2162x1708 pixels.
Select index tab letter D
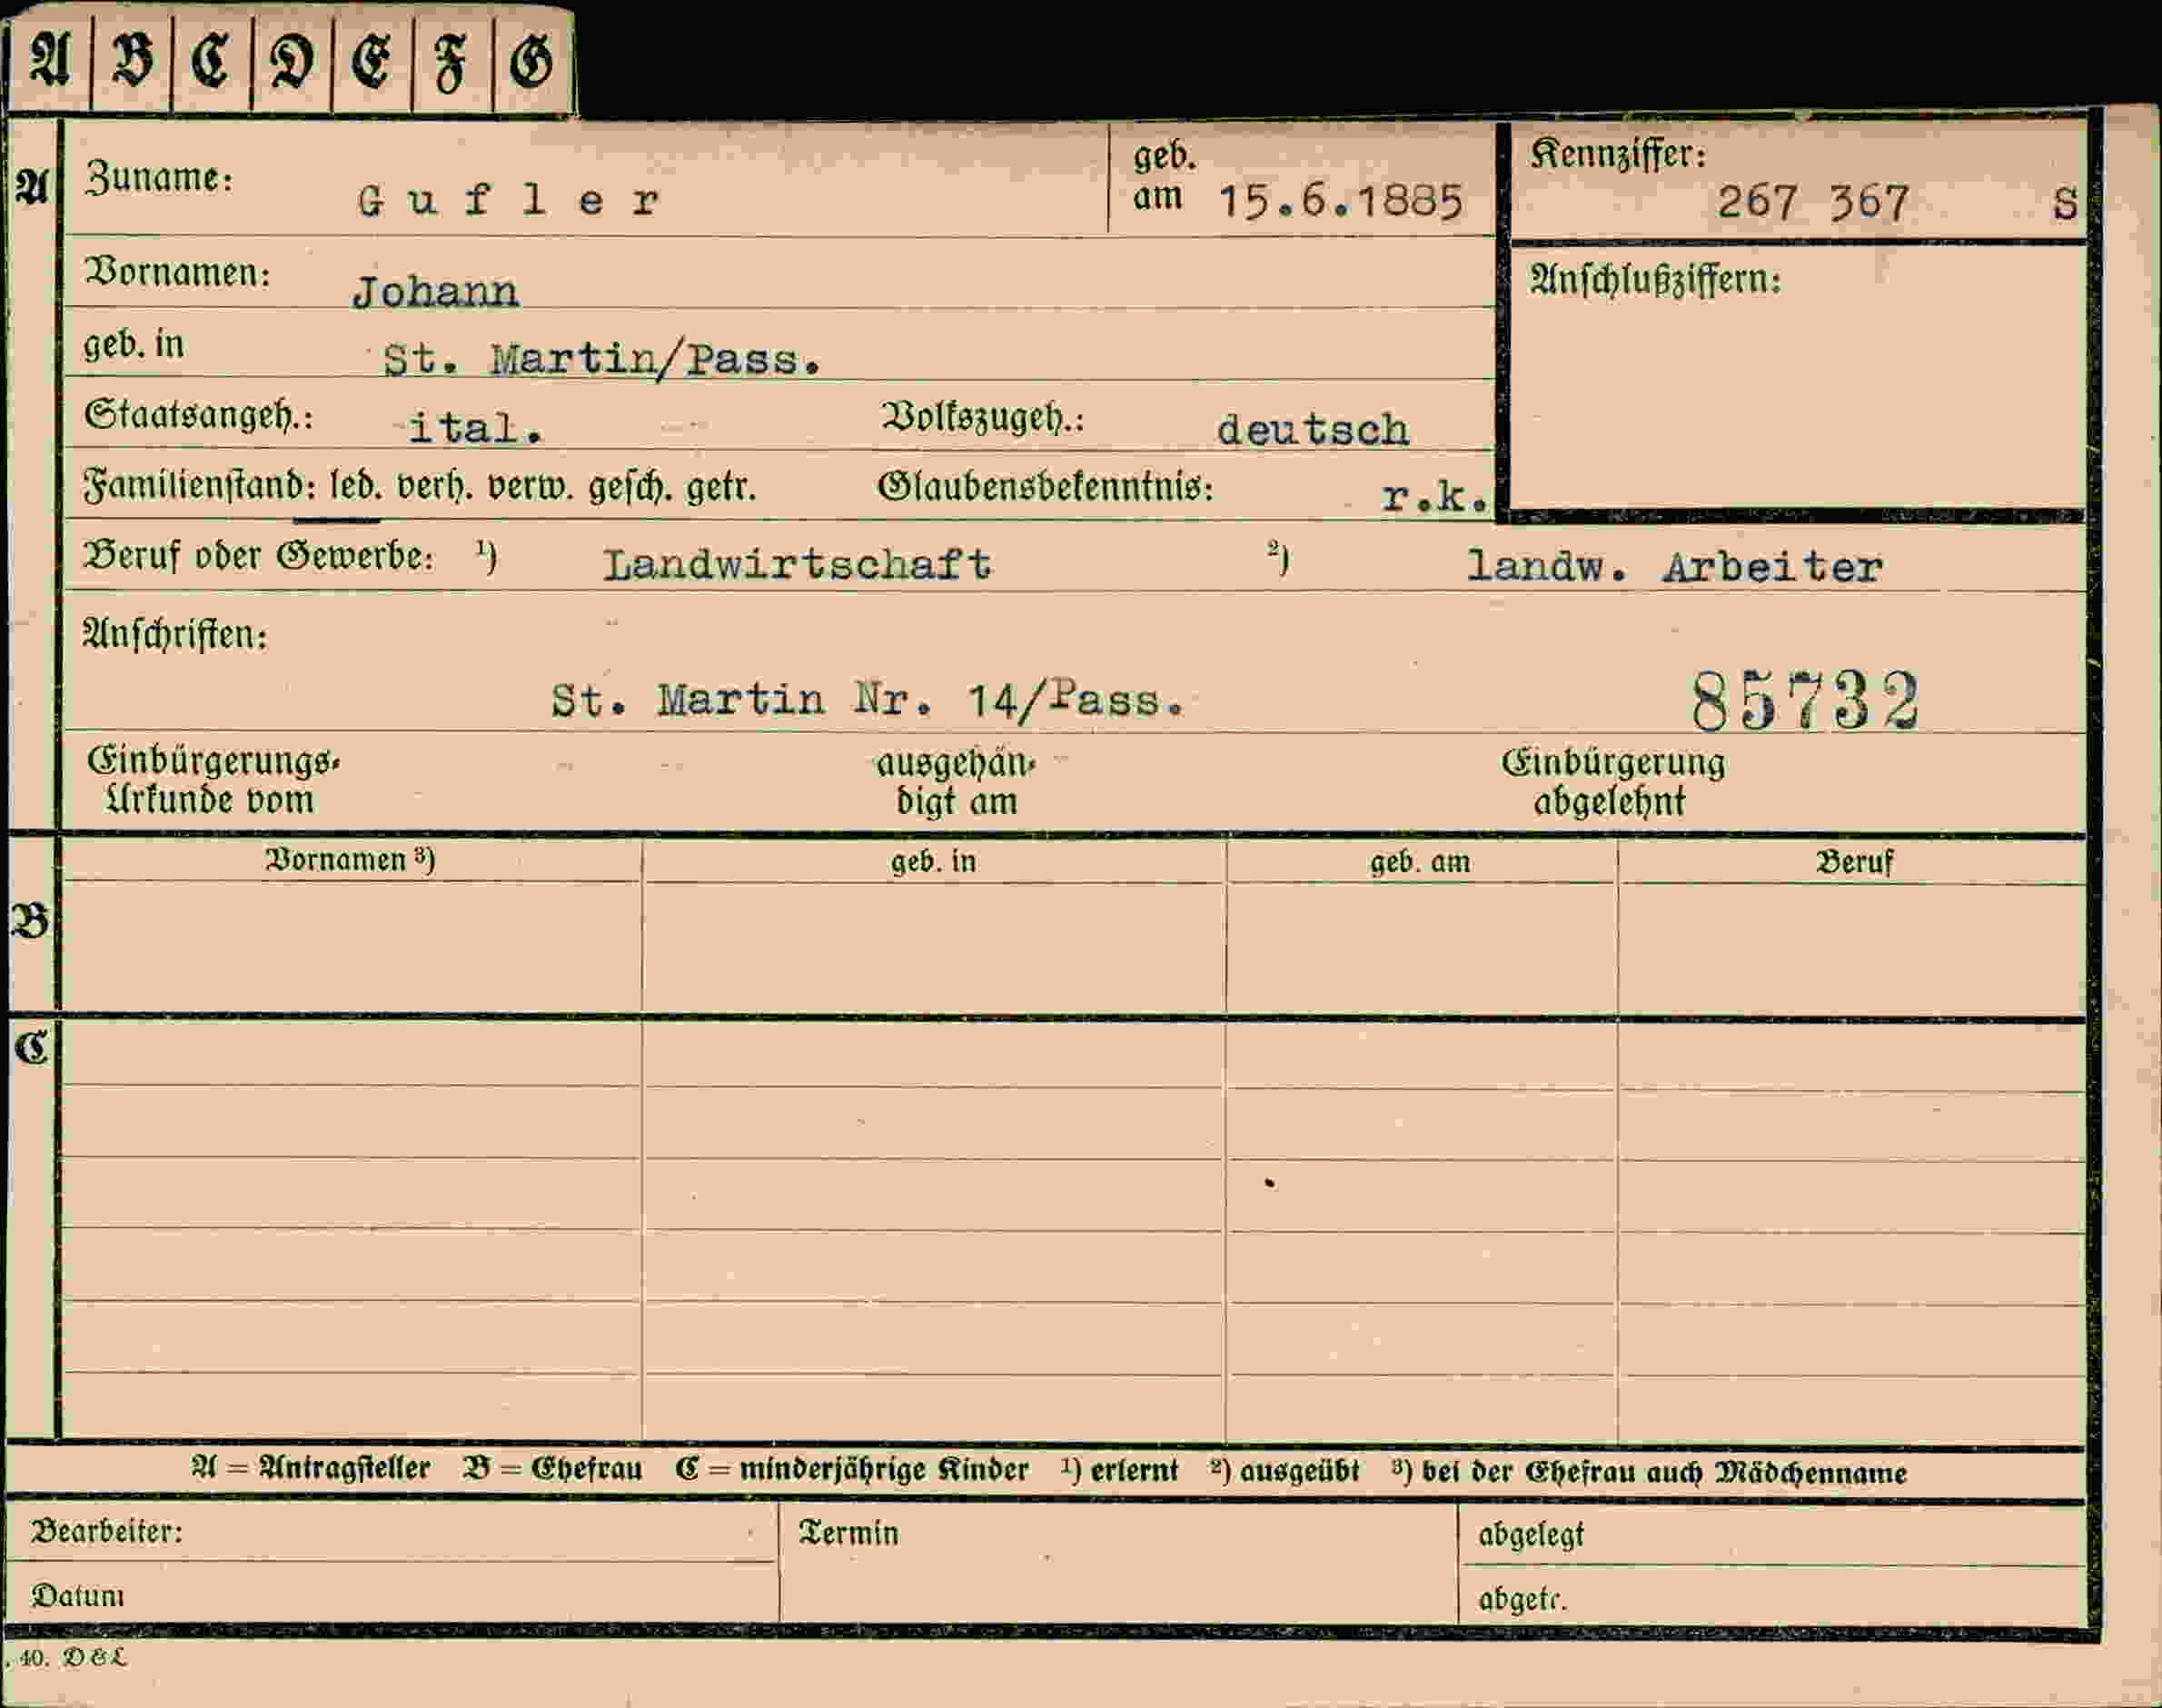click(291, 61)
